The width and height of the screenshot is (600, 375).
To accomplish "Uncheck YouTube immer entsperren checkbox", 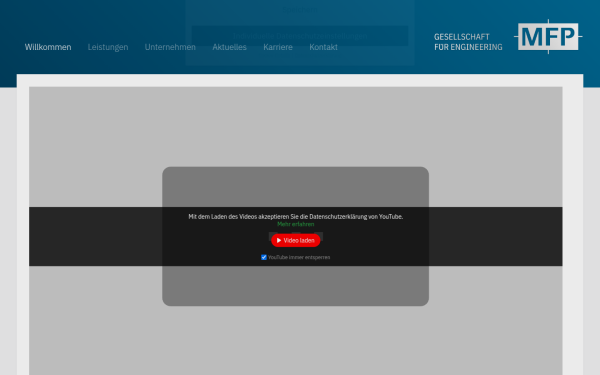I will pyautogui.click(x=264, y=257).
